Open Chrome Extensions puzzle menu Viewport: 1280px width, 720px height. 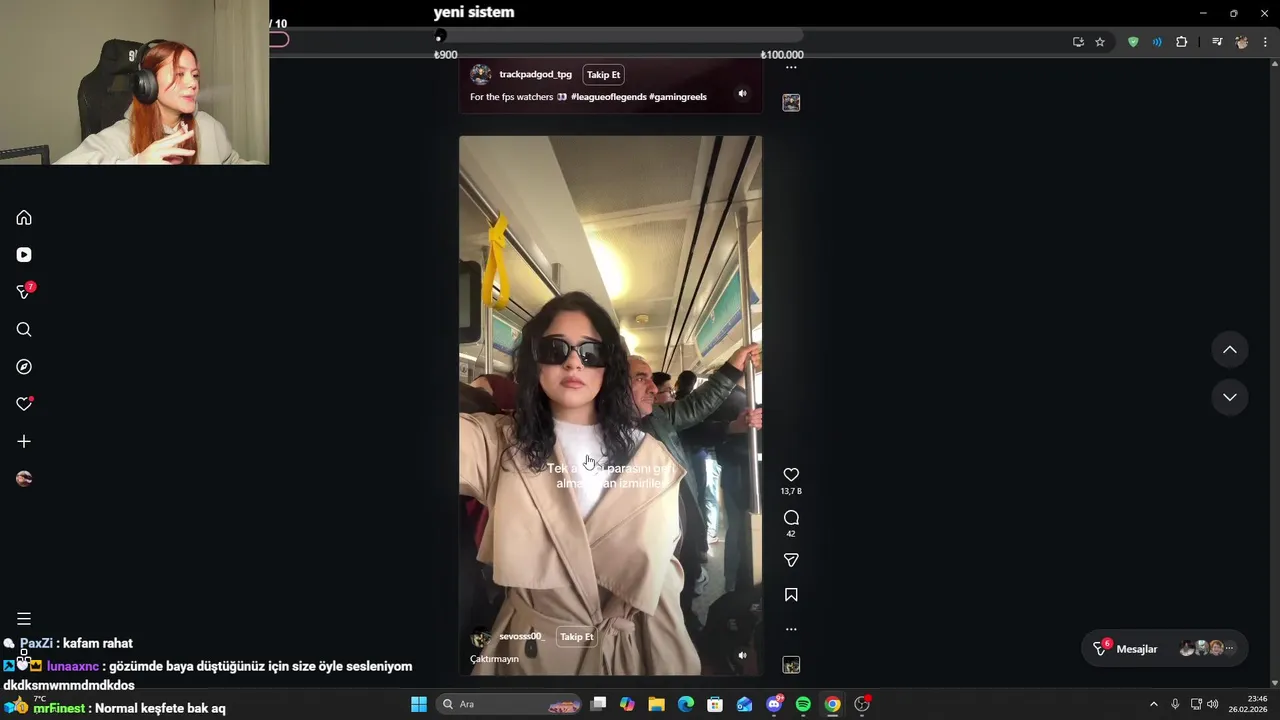1181,42
